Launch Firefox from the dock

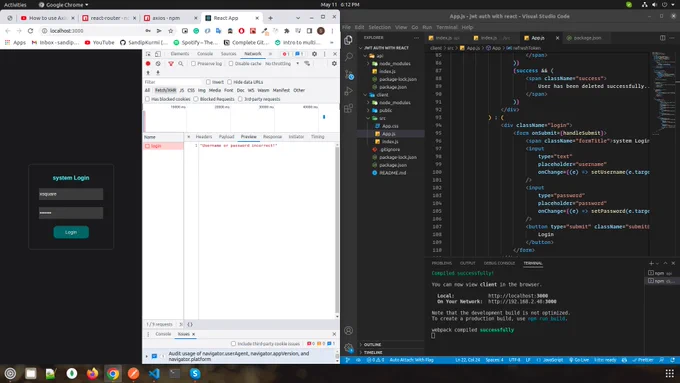[x=92, y=373]
